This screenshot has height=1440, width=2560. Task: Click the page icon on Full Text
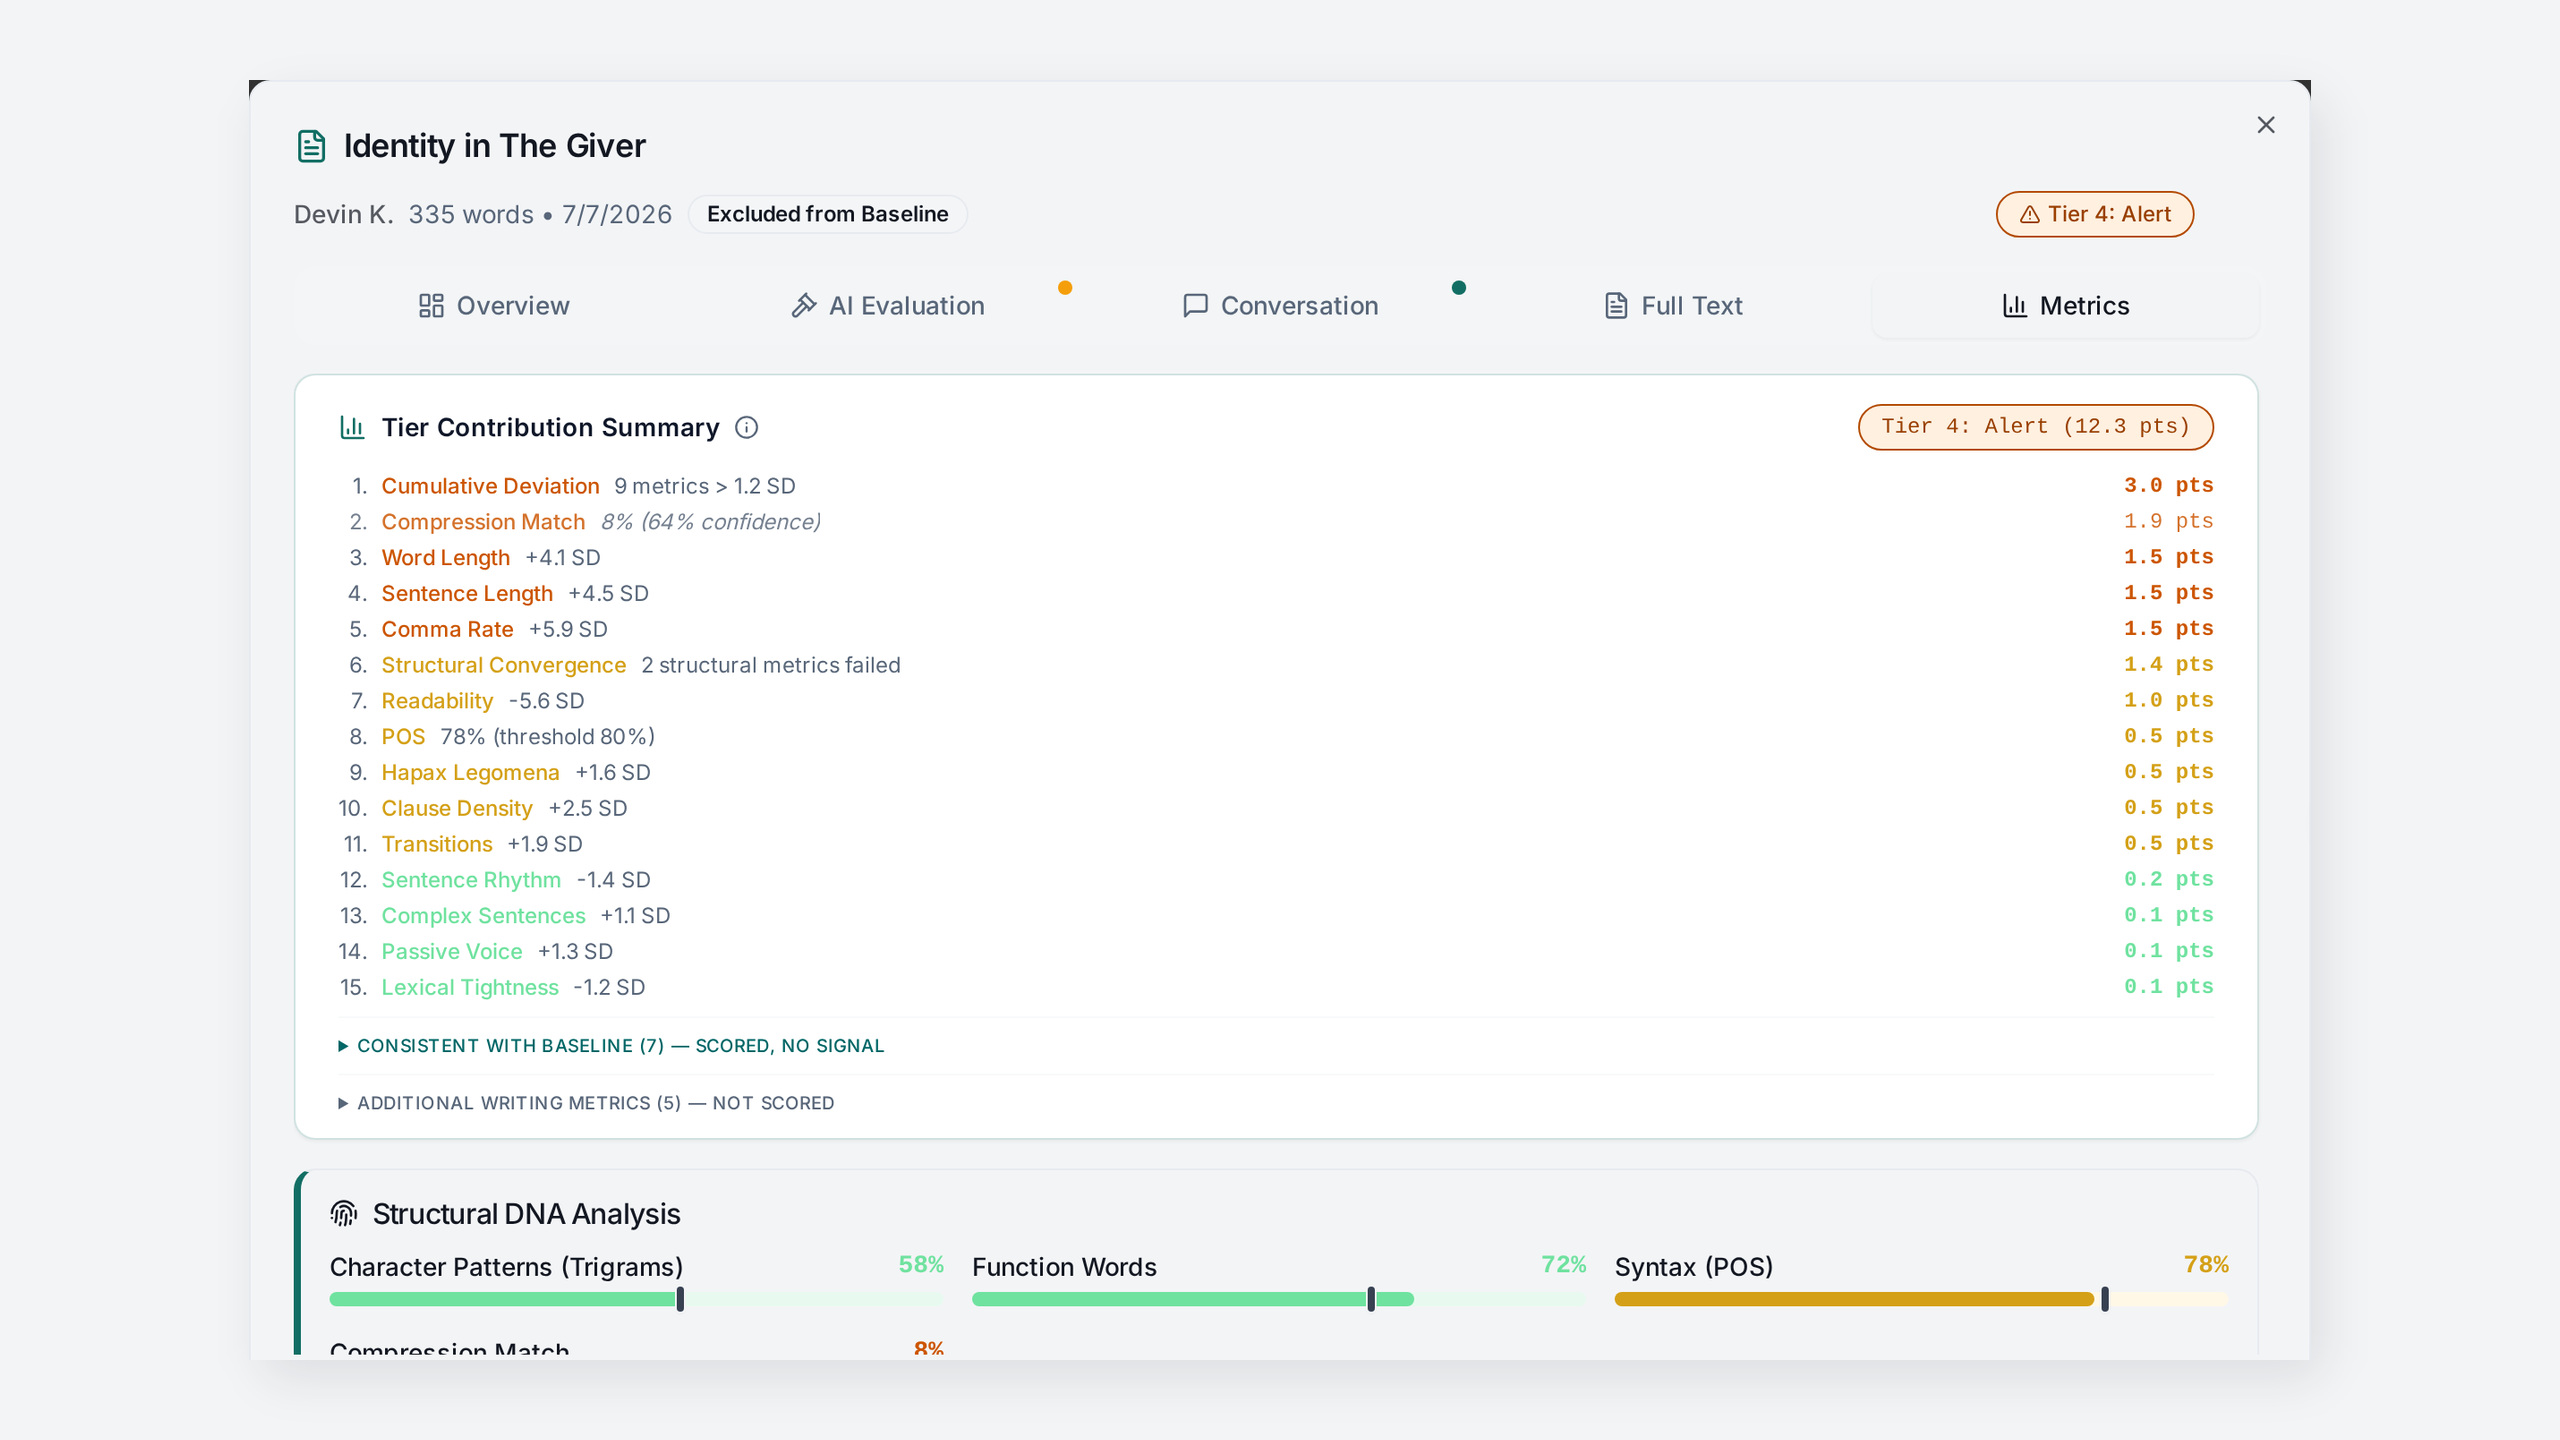pyautogui.click(x=1616, y=306)
